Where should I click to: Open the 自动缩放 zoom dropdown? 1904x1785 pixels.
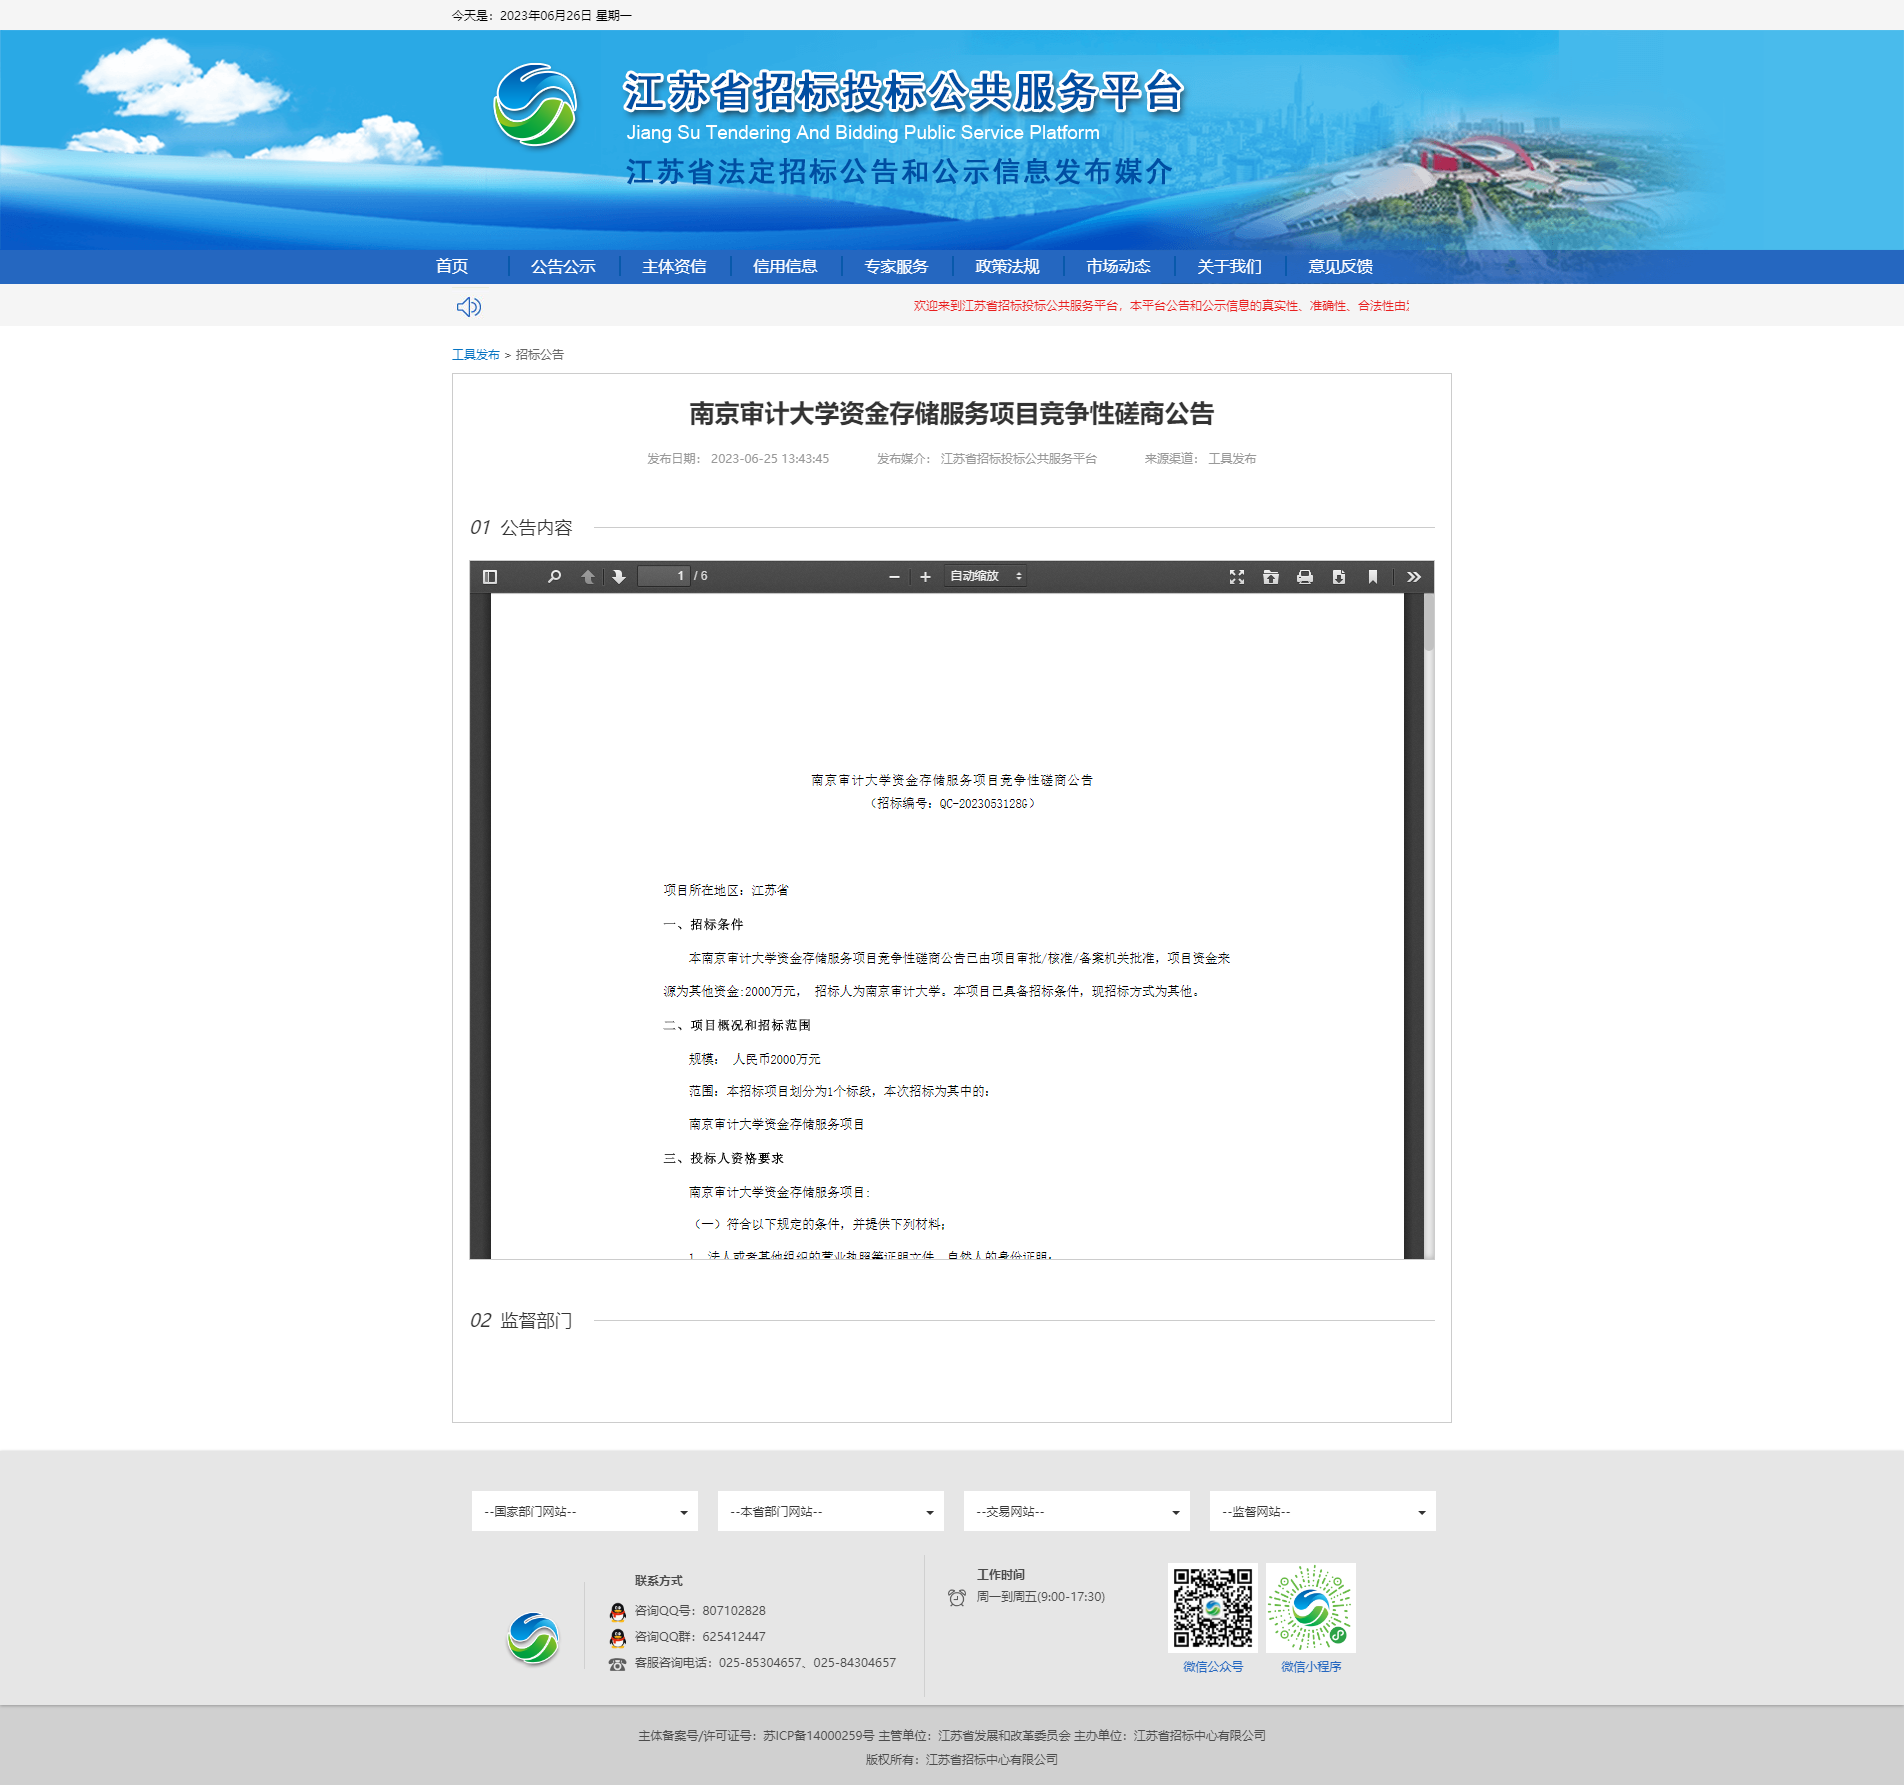click(985, 577)
